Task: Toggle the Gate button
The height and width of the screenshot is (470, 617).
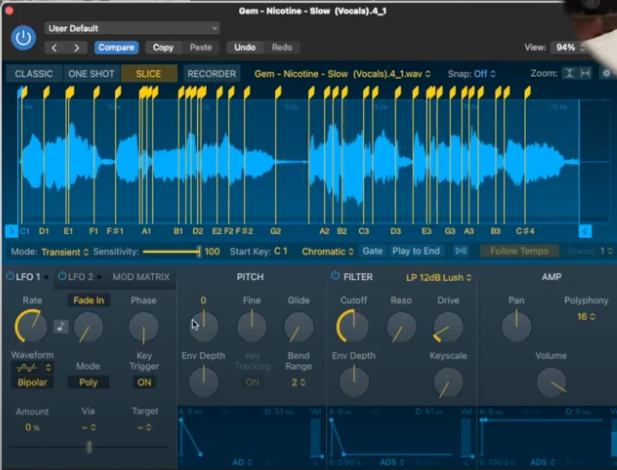Action: pos(372,251)
